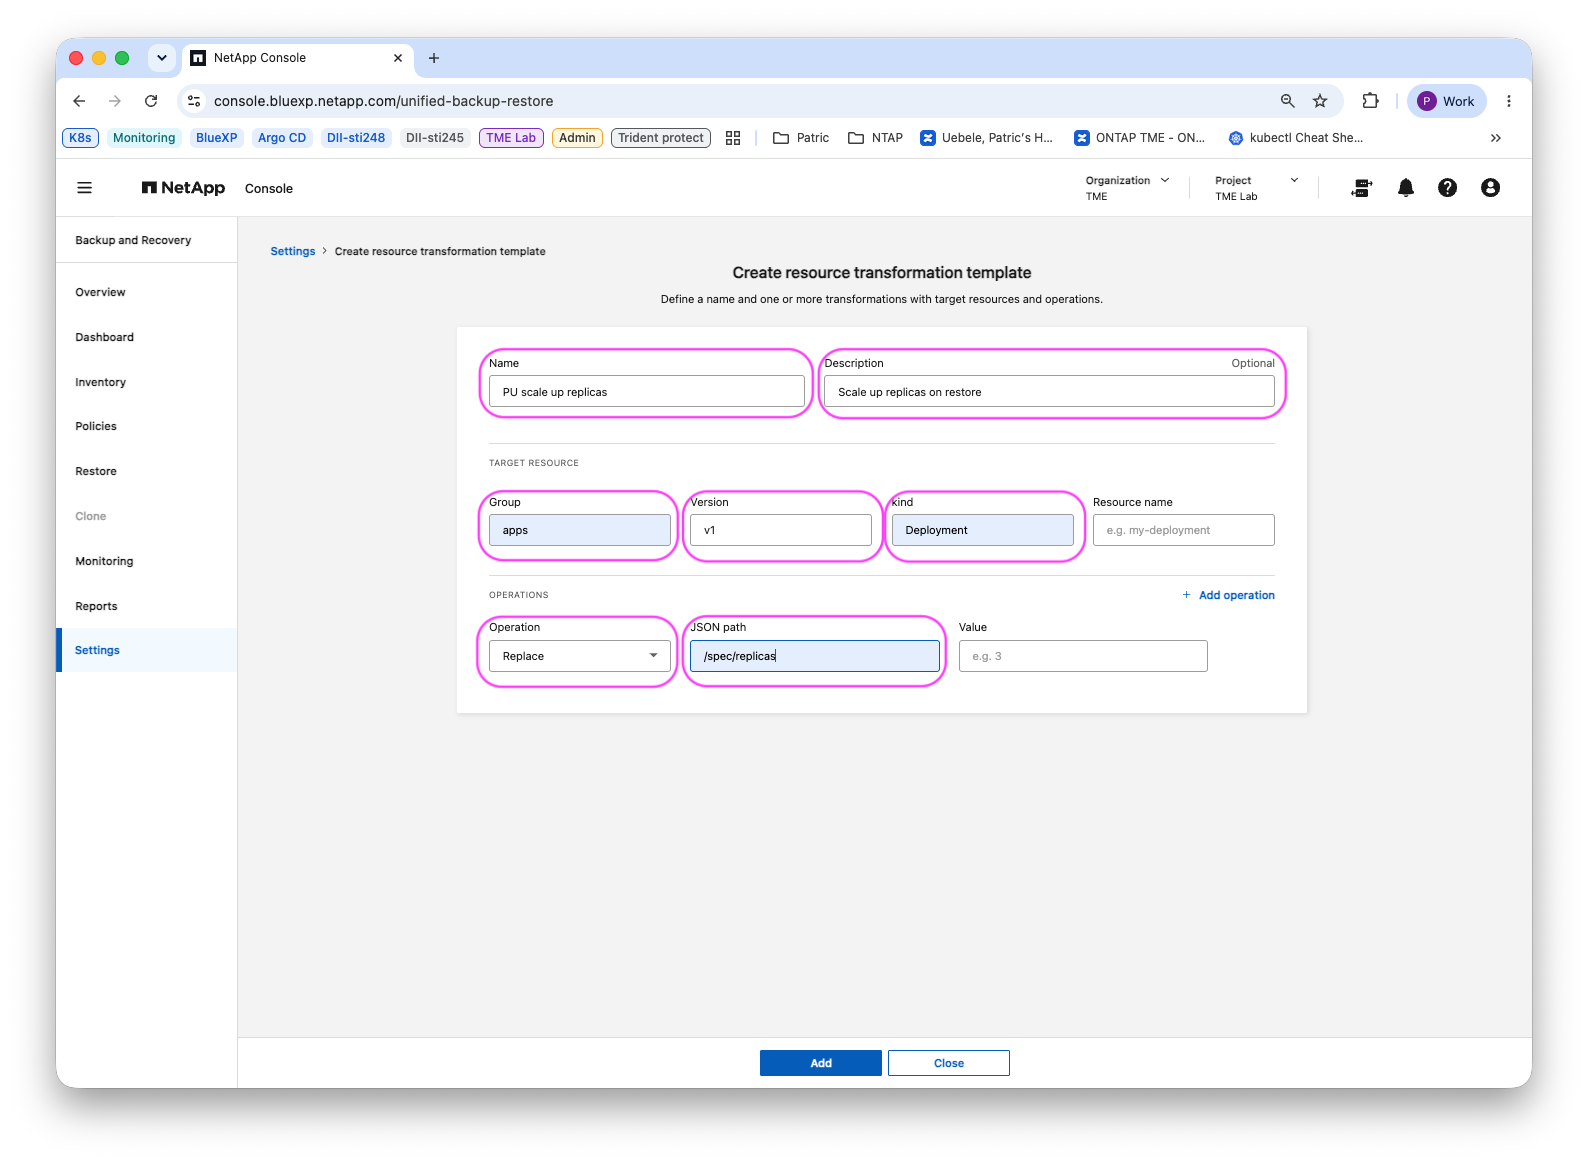Viewport: 1588px width, 1162px height.
Task: Expand the Operation Replace dropdown
Action: point(580,656)
